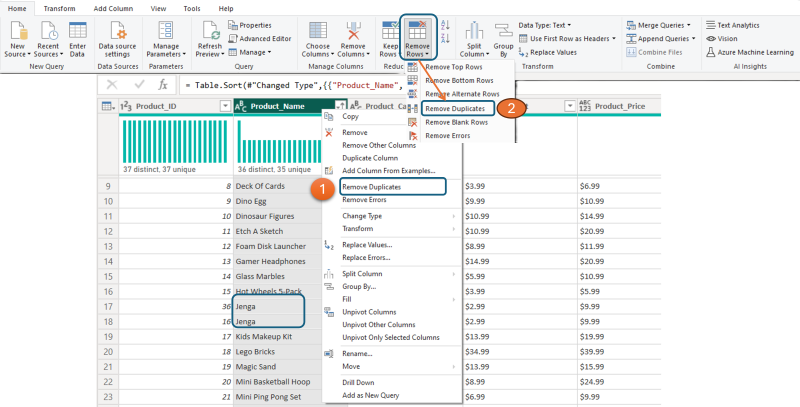Viewport: 800px width, 407px height.
Task: Select Remove Duplicates in Remove Rows menu
Action: coord(455,108)
